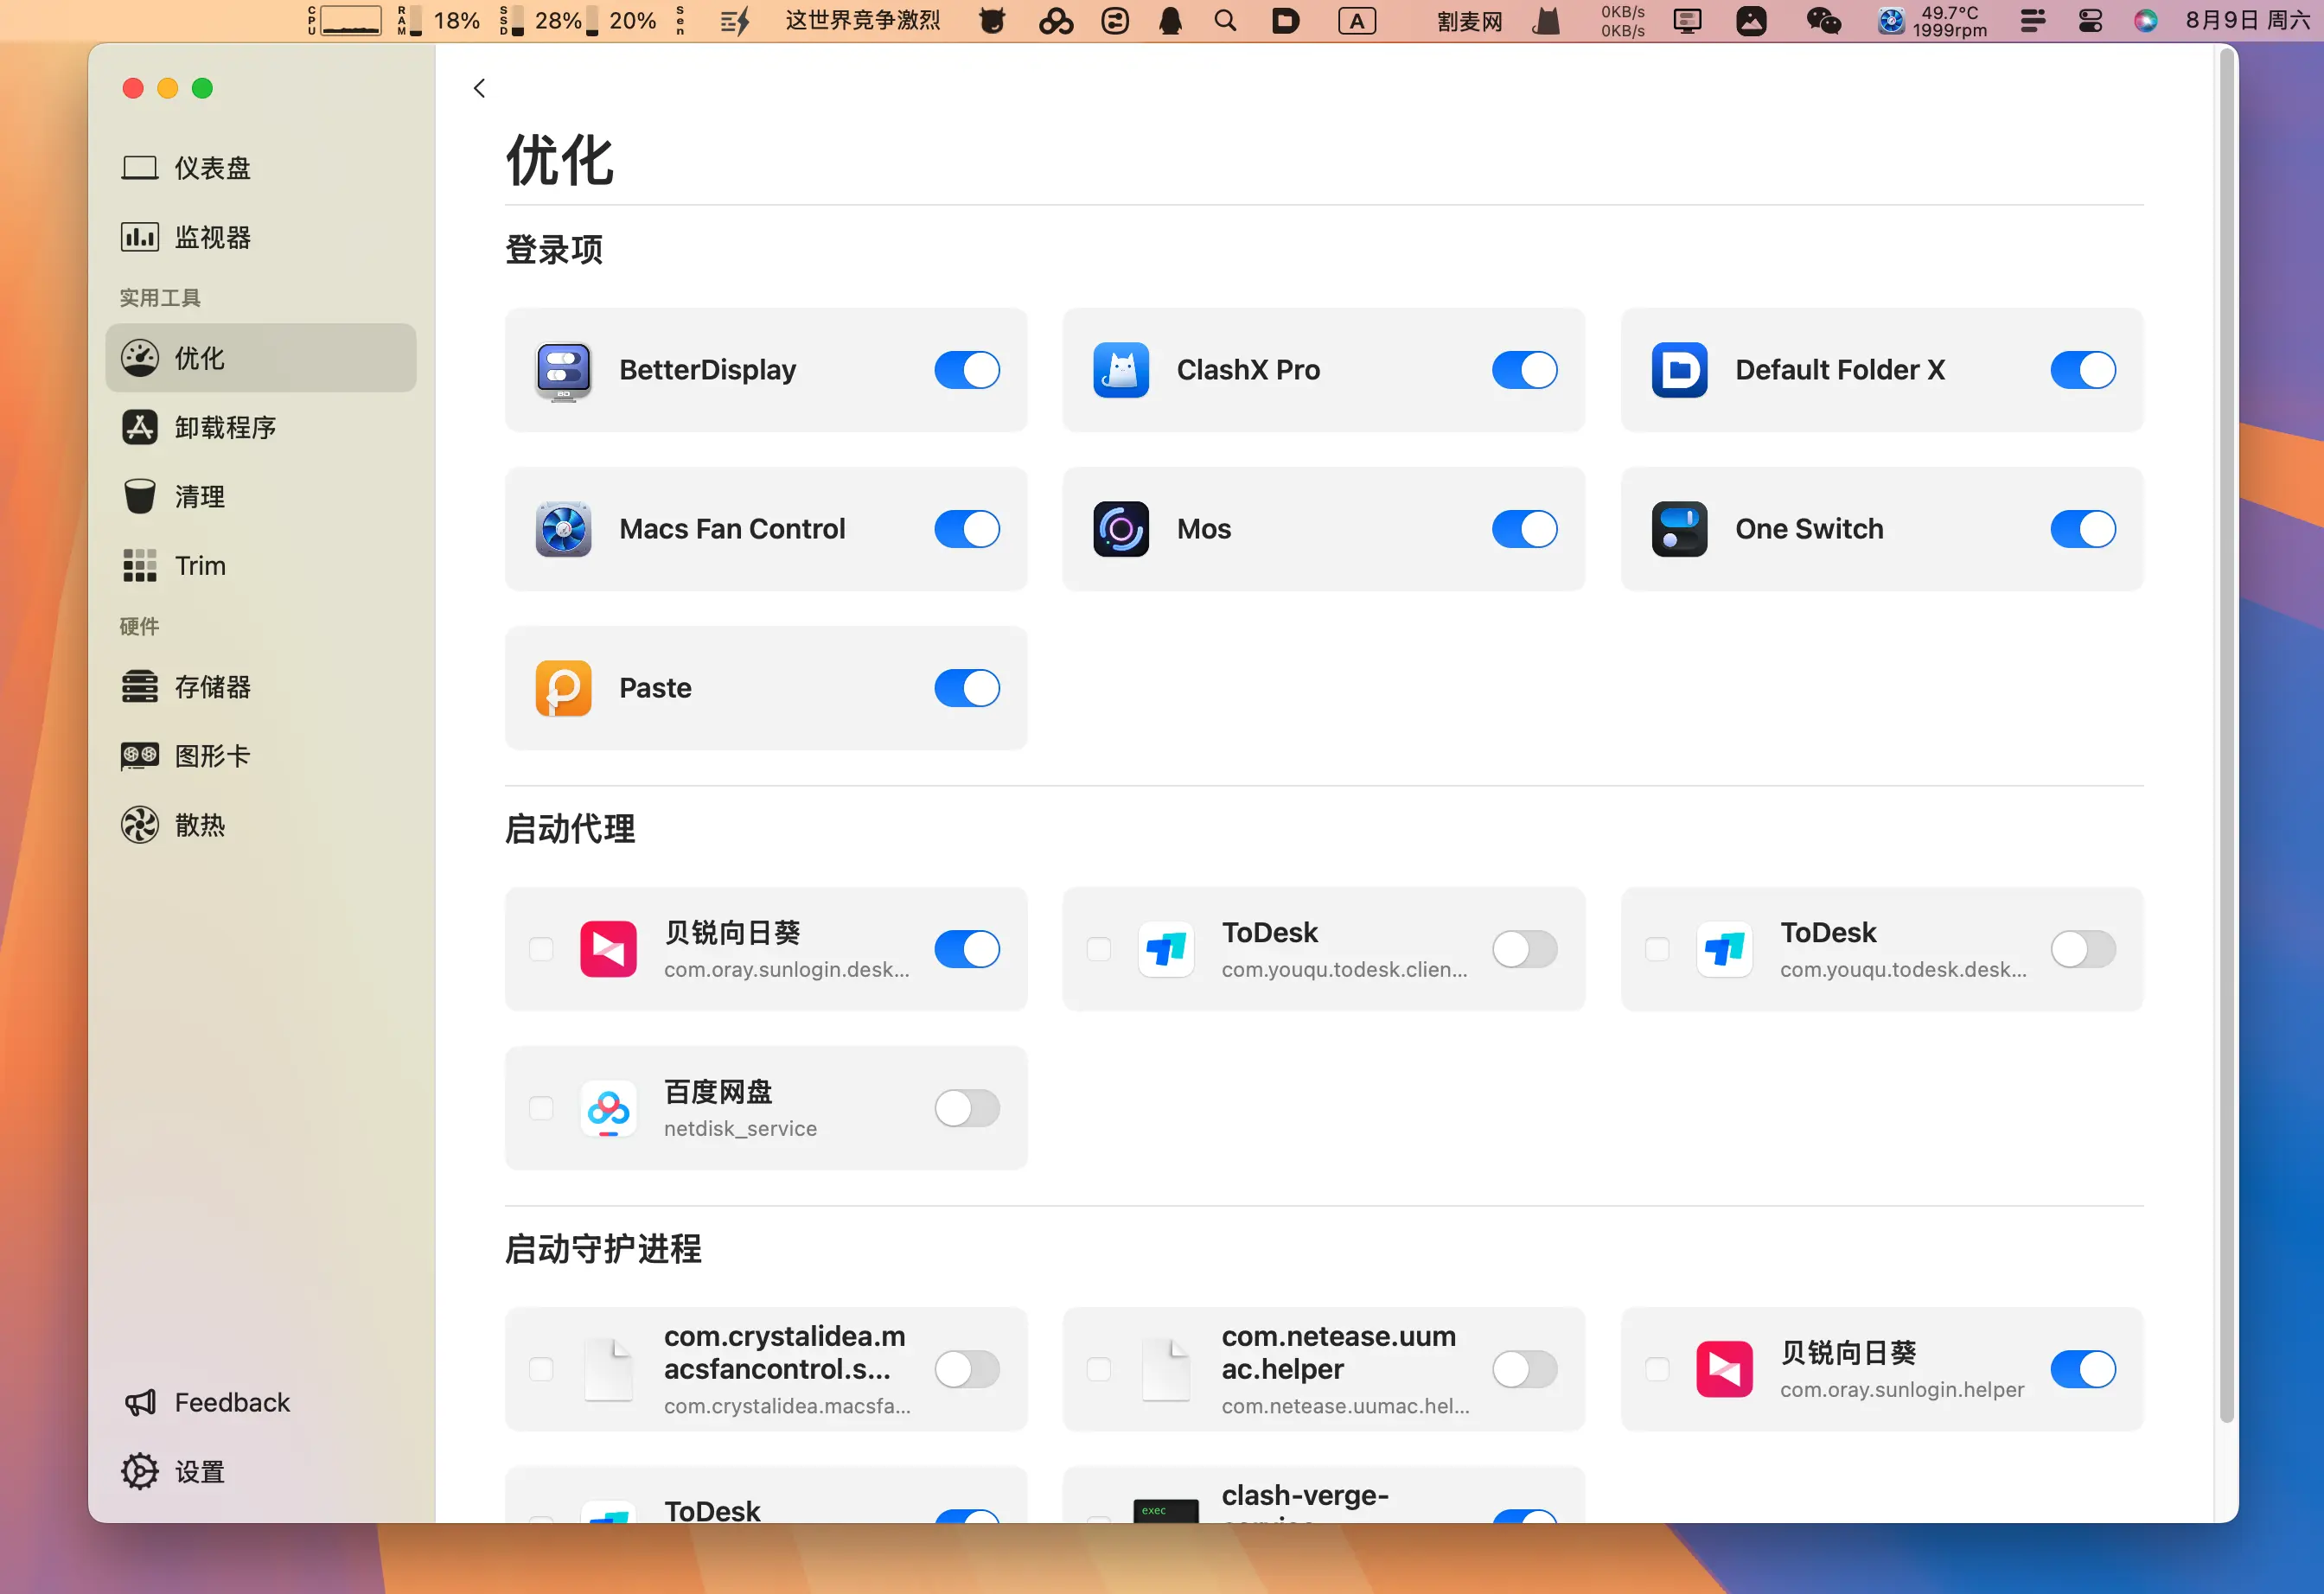This screenshot has height=1594, width=2324.
Task: Turn off Default Folder X toggle
Action: pos(2082,370)
